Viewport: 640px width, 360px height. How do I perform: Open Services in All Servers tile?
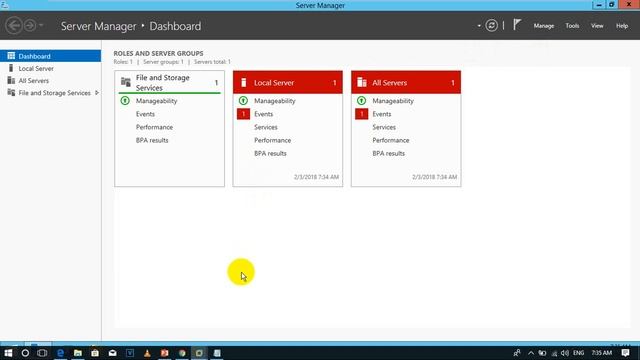click(x=384, y=127)
